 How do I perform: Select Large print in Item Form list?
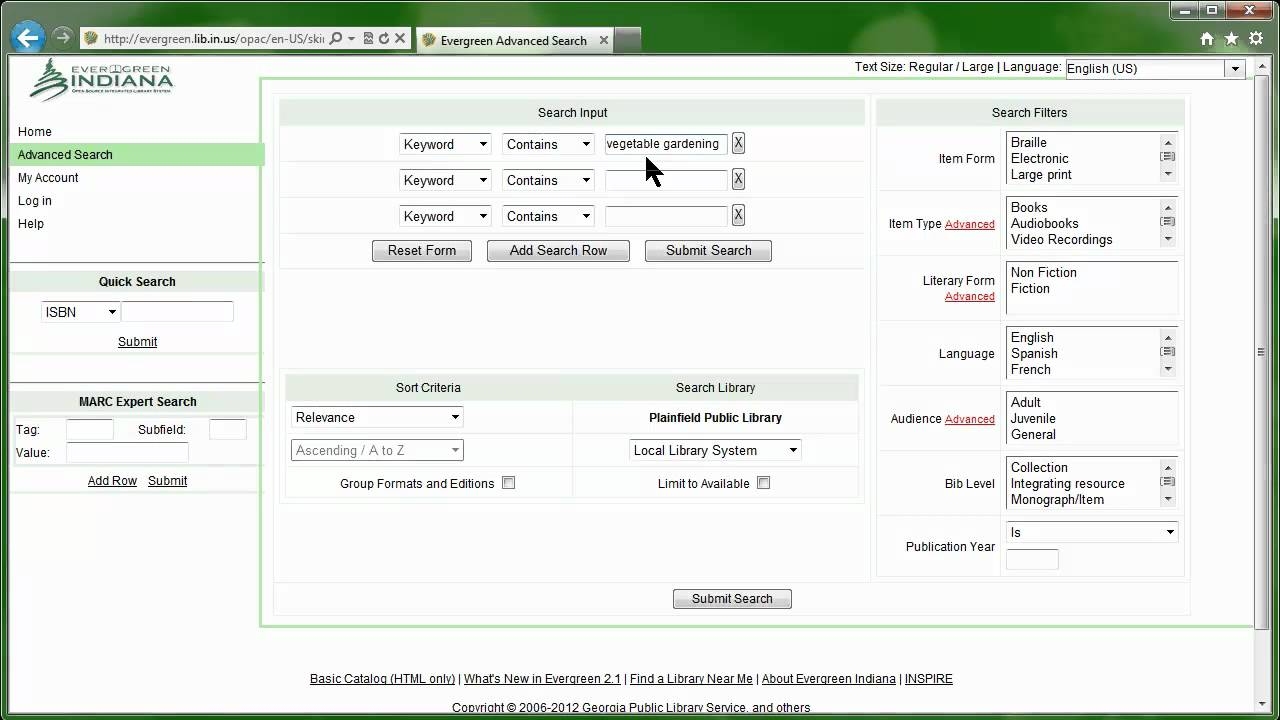[1041, 174]
